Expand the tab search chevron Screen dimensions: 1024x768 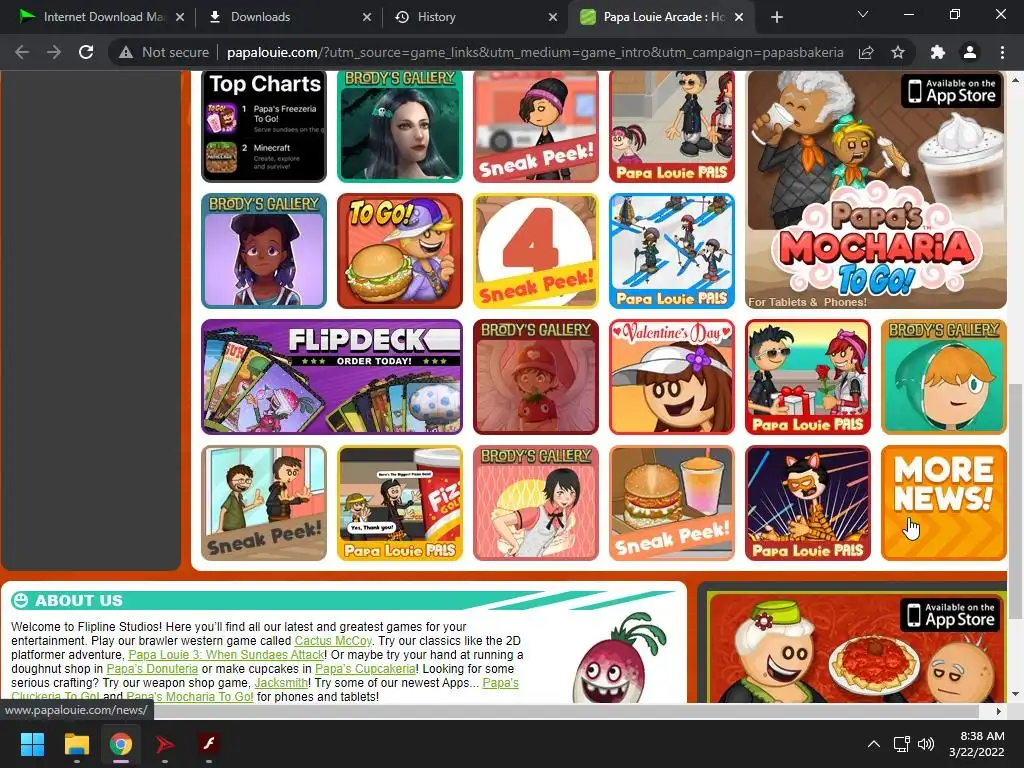[x=863, y=14]
